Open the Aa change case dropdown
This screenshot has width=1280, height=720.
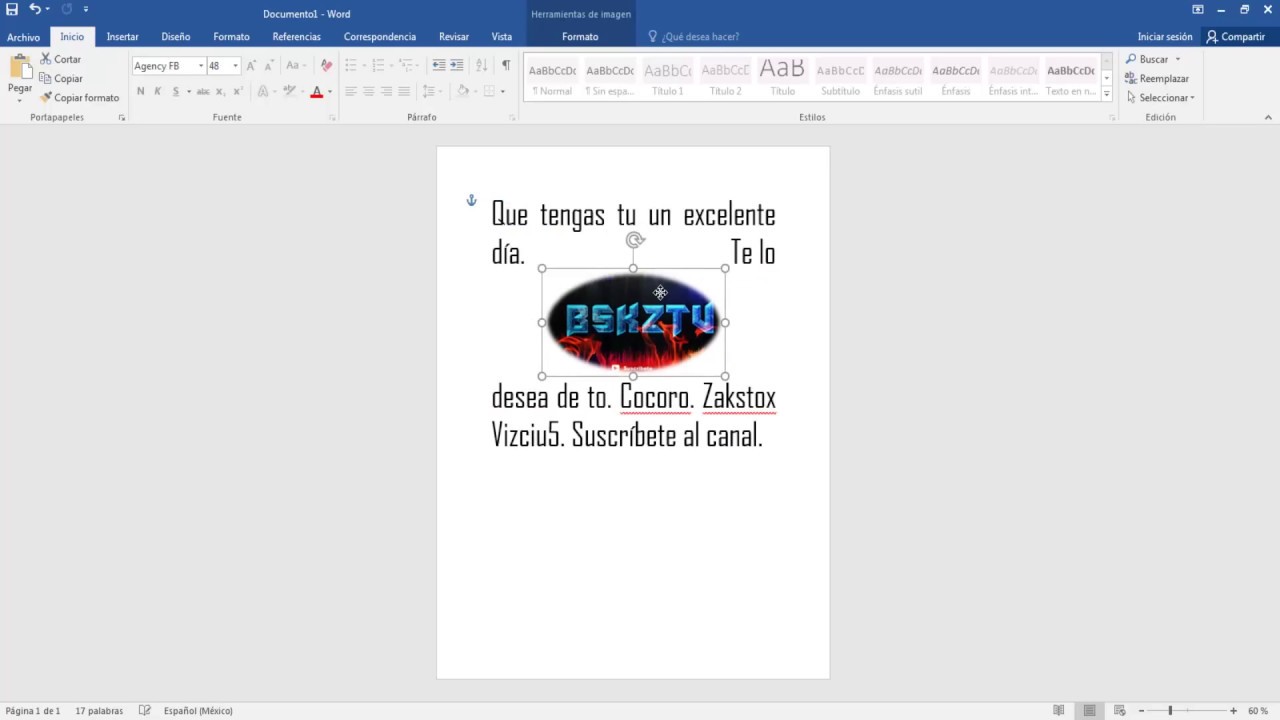[295, 65]
